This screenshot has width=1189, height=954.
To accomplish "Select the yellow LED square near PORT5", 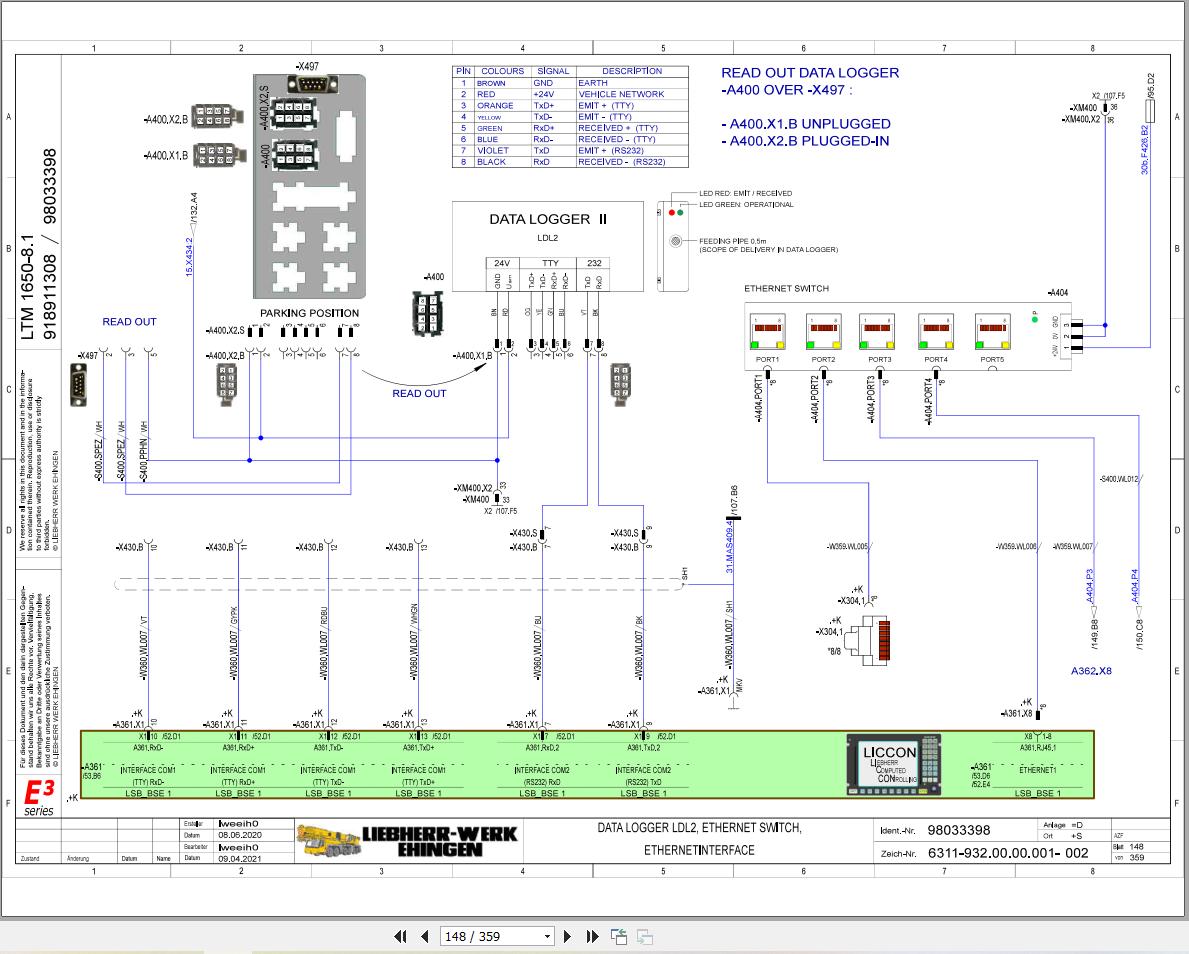I will click(x=1003, y=345).
